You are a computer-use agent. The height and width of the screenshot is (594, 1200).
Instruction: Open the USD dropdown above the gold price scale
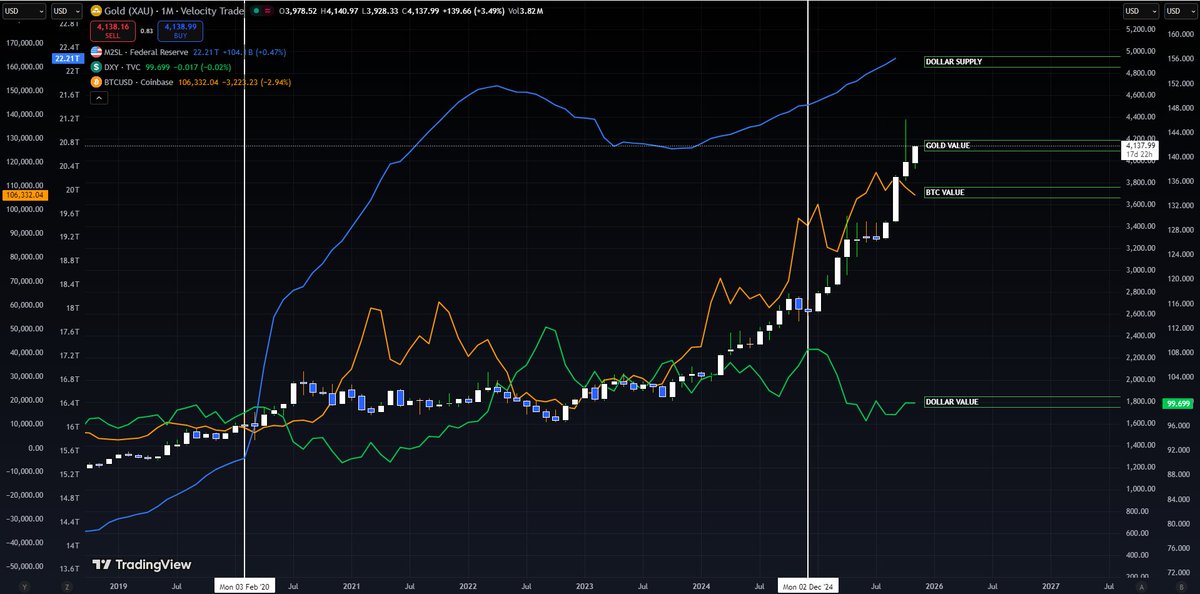pyautogui.click(x=1141, y=10)
